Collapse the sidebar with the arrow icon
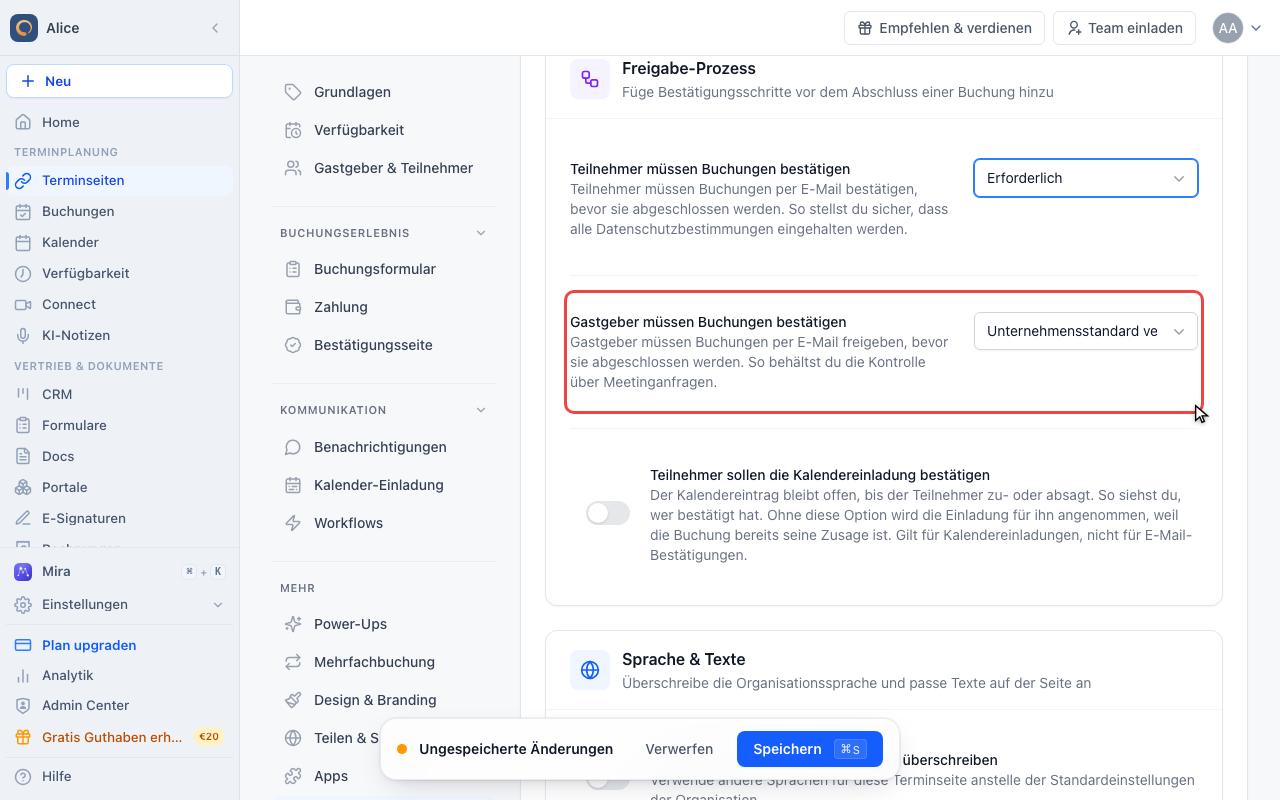Viewport: 1280px width, 800px height. point(215,28)
